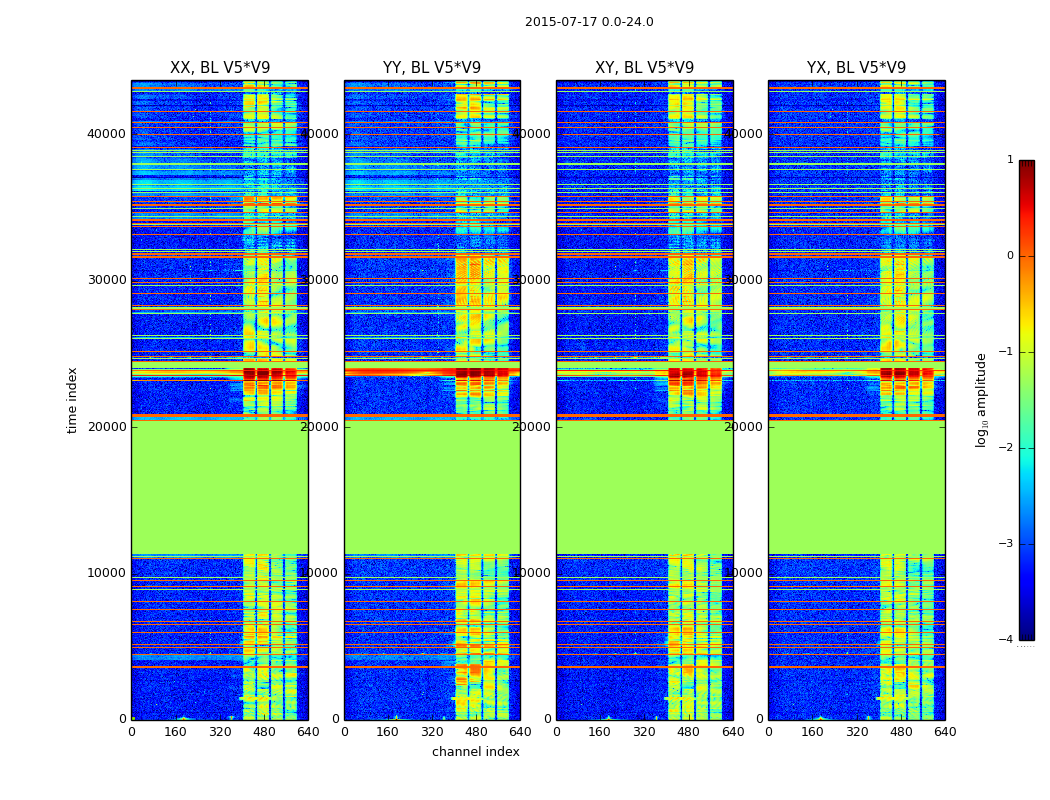The width and height of the screenshot is (1050, 800).
Task: Click the 480 channel tick under YY panel
Action: [476, 732]
